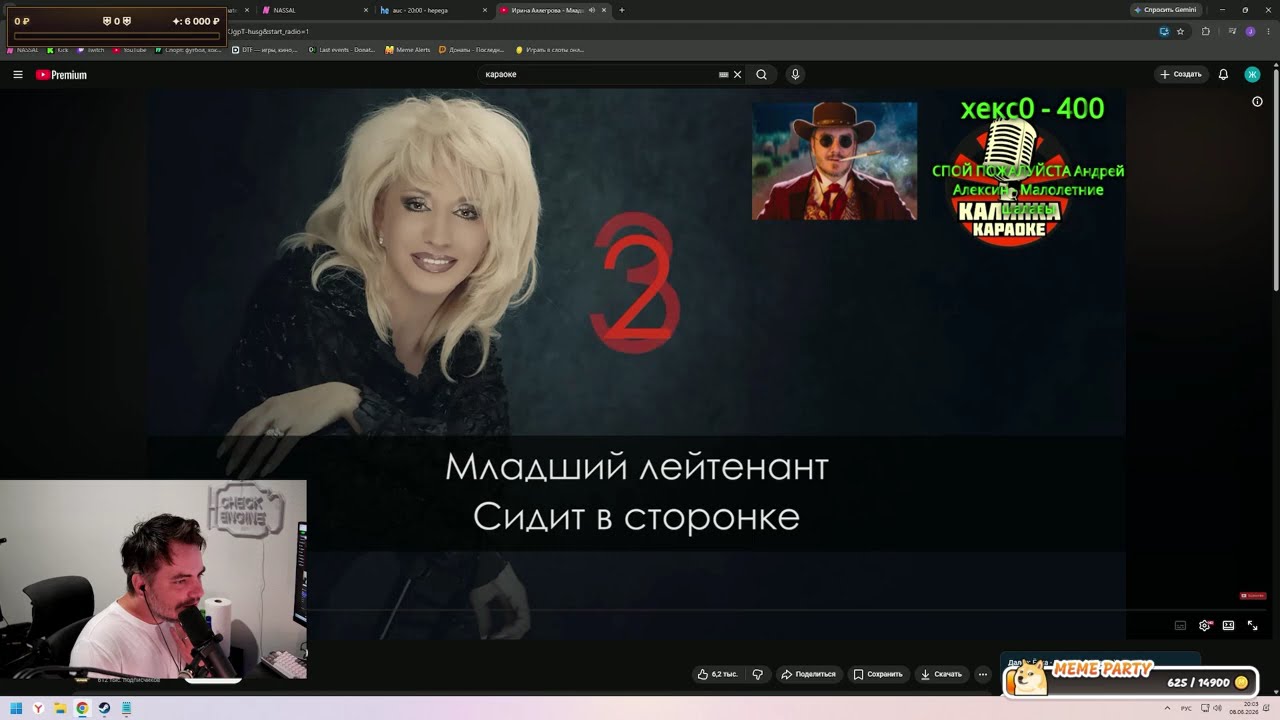Viewport: 1280px width, 720px height.
Task: Go to the YouTube Premium home logo
Action: tap(61, 75)
